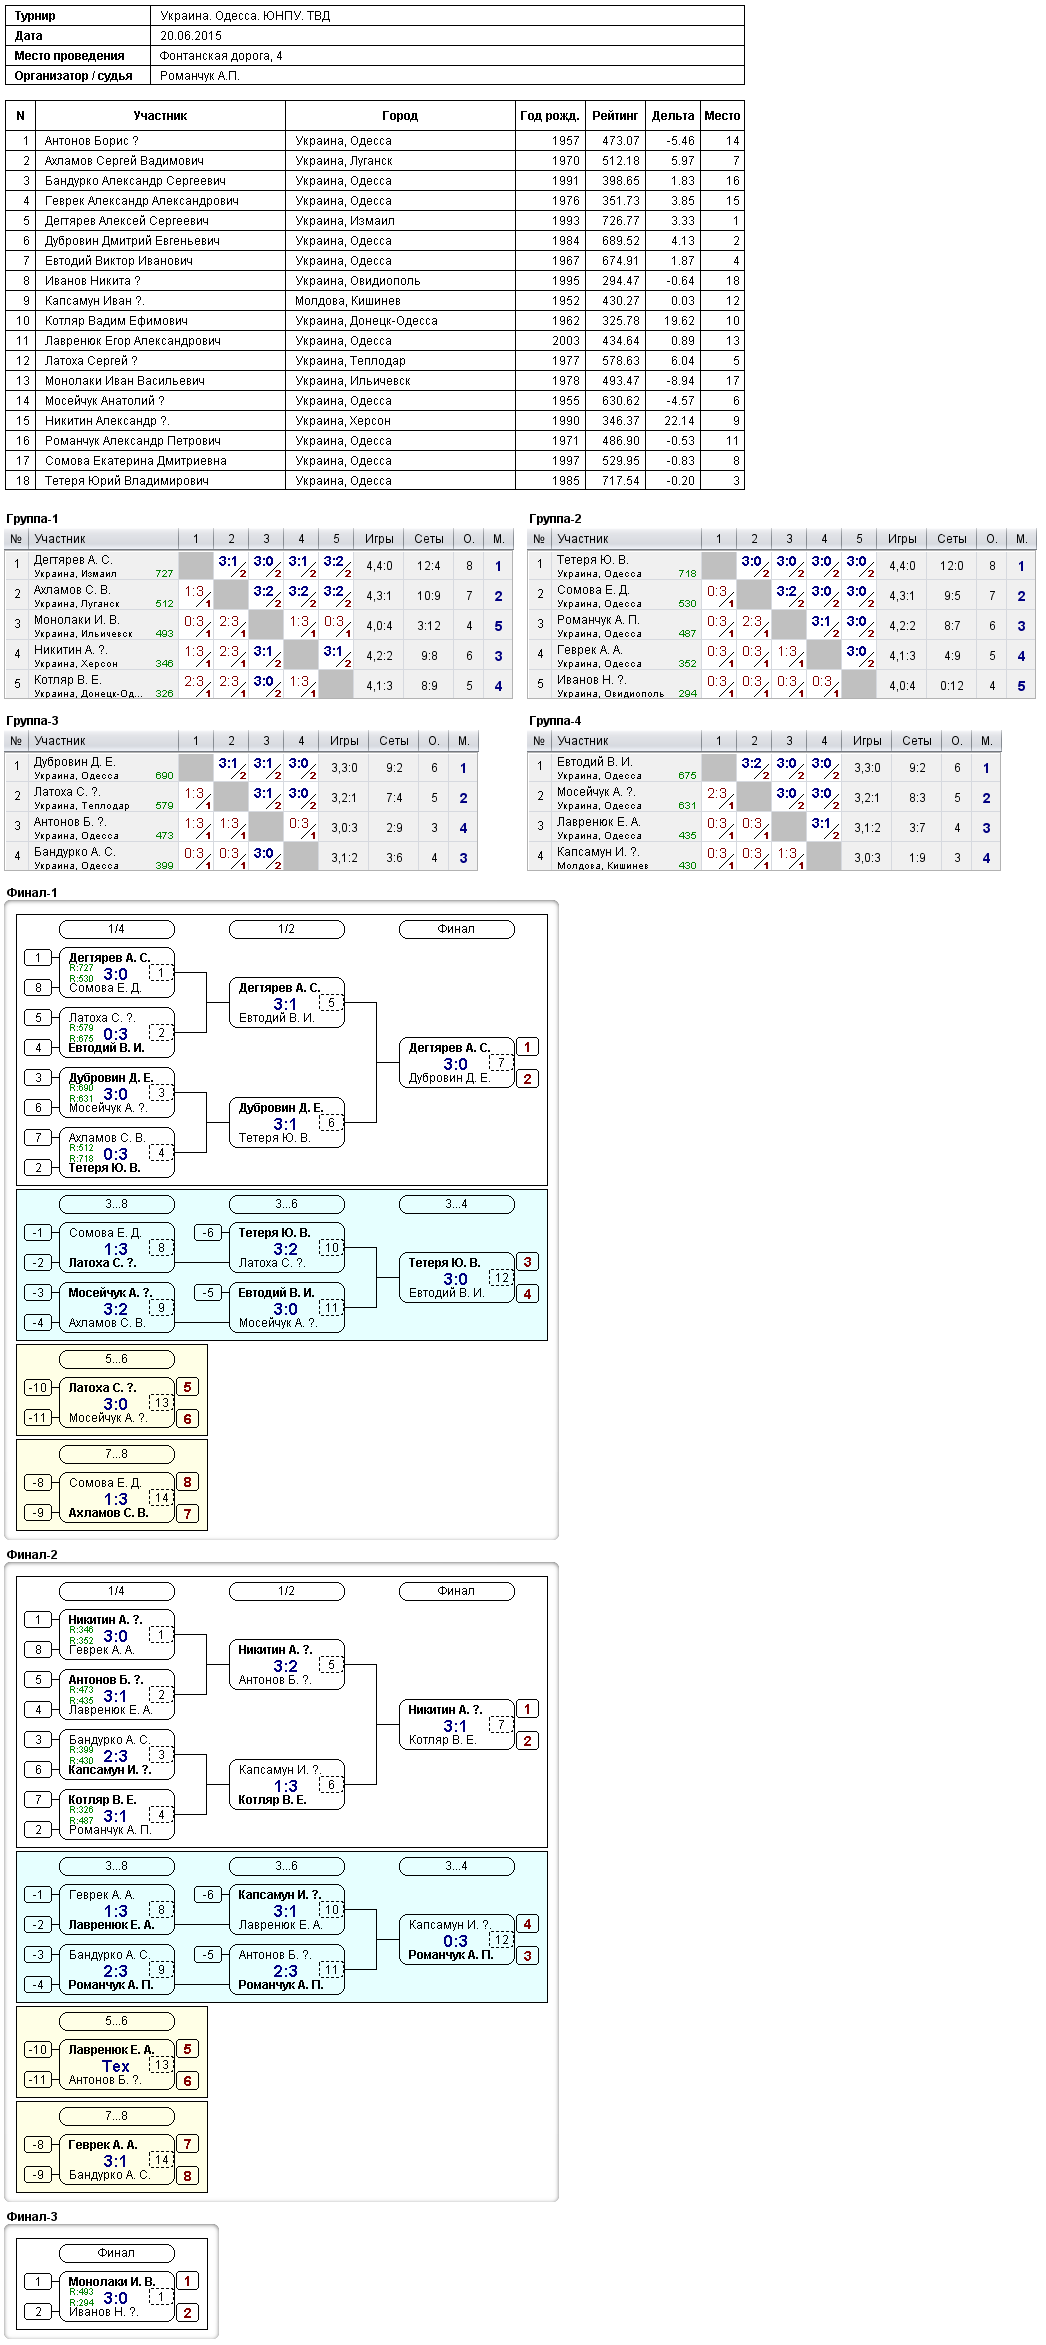The image size is (1046, 2345).
Task: Click first-place badge beside Дегтярев in Финал-1
Action: (528, 1047)
